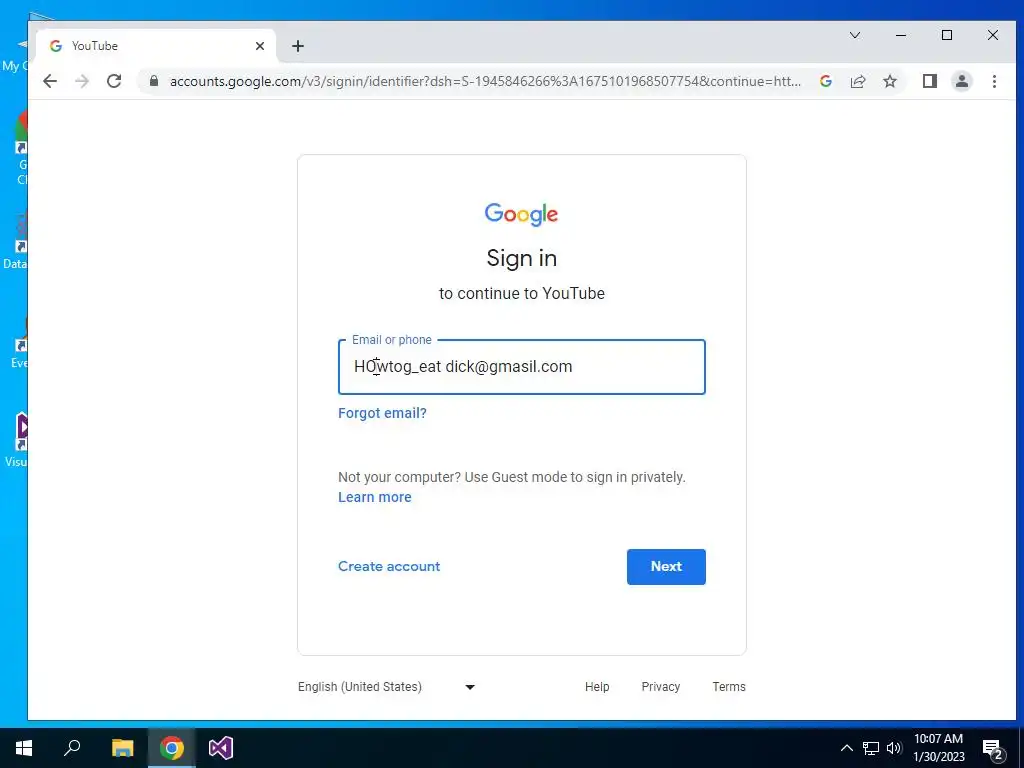The height and width of the screenshot is (768, 1024).
Task: Open the Chrome three-dot menu
Action: coord(994,81)
